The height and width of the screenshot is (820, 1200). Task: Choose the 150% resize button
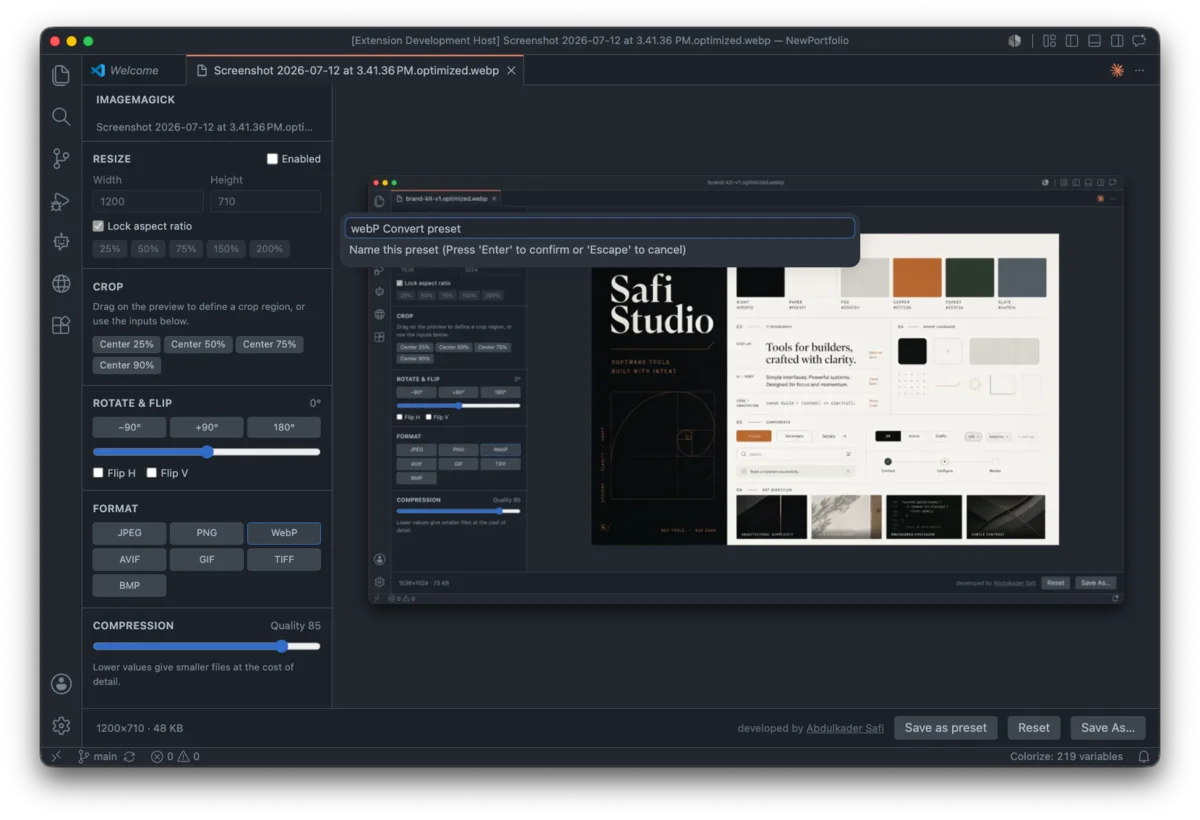[226, 249]
